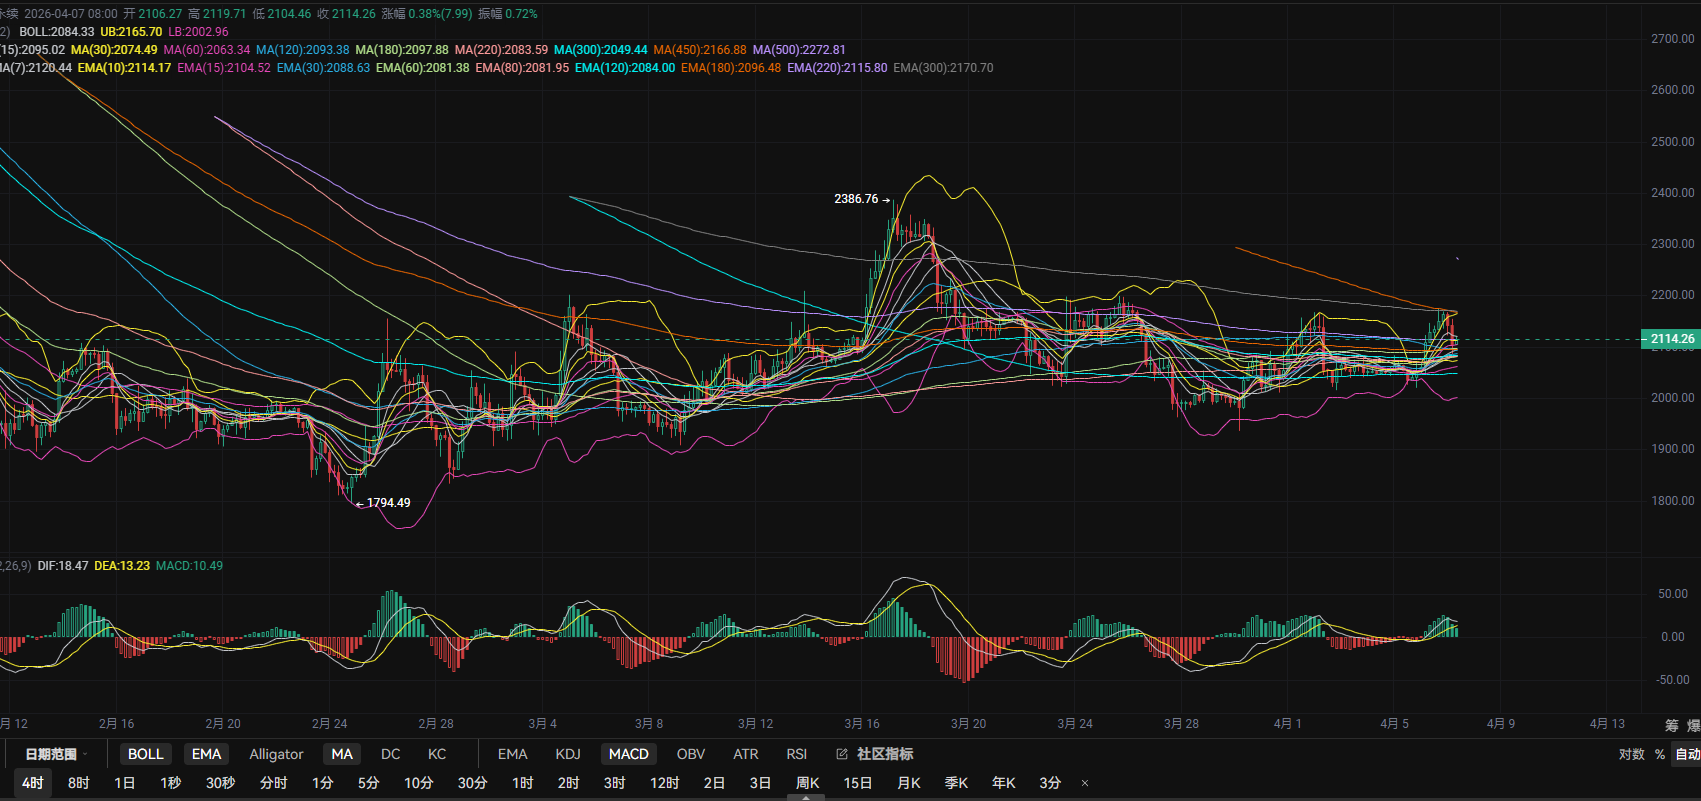The height and width of the screenshot is (801, 1701).
Task: Click the small up-arrow handle below 周K
Action: [806, 797]
